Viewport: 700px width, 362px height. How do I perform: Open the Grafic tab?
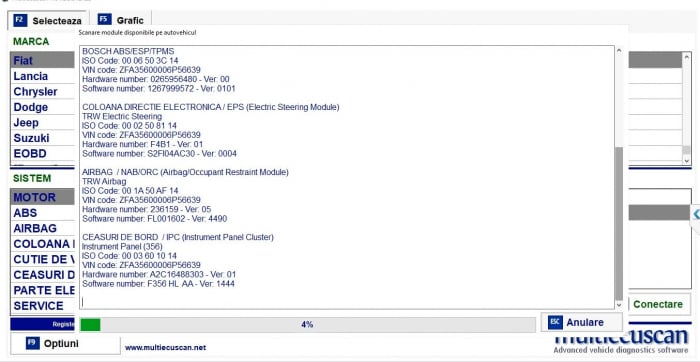[x=121, y=20]
